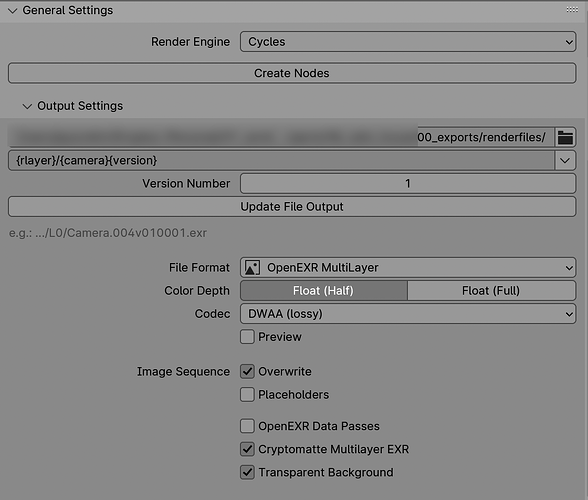Click the OpenEXR MultiLayer image icon
This screenshot has height=500, width=588.
tap(252, 267)
